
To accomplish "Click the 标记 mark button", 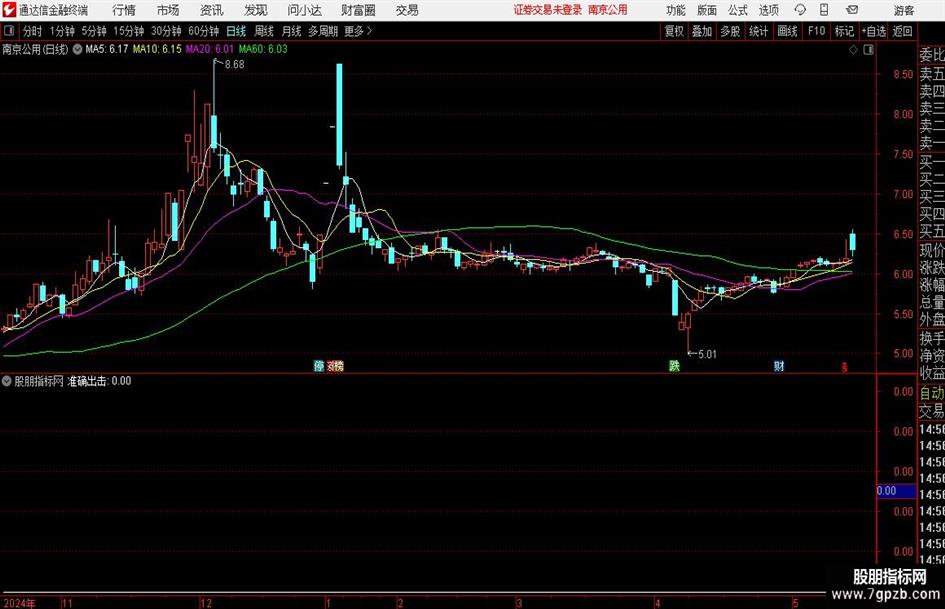I will [x=844, y=31].
